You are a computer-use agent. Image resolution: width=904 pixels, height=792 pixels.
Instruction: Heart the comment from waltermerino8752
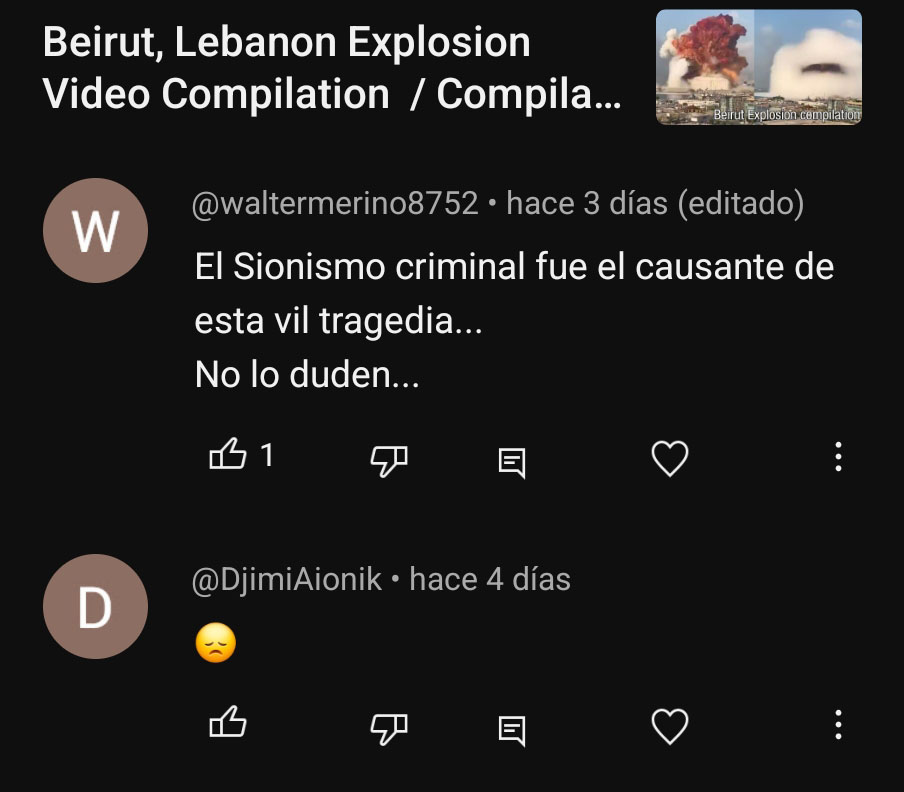[670, 458]
